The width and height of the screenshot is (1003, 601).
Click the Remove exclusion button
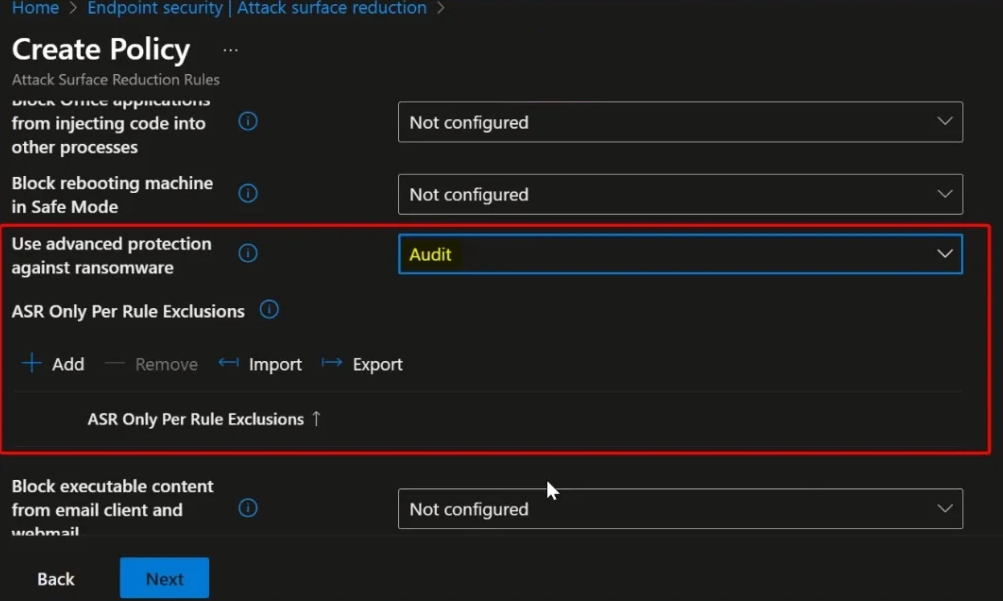pyautogui.click(x=151, y=364)
